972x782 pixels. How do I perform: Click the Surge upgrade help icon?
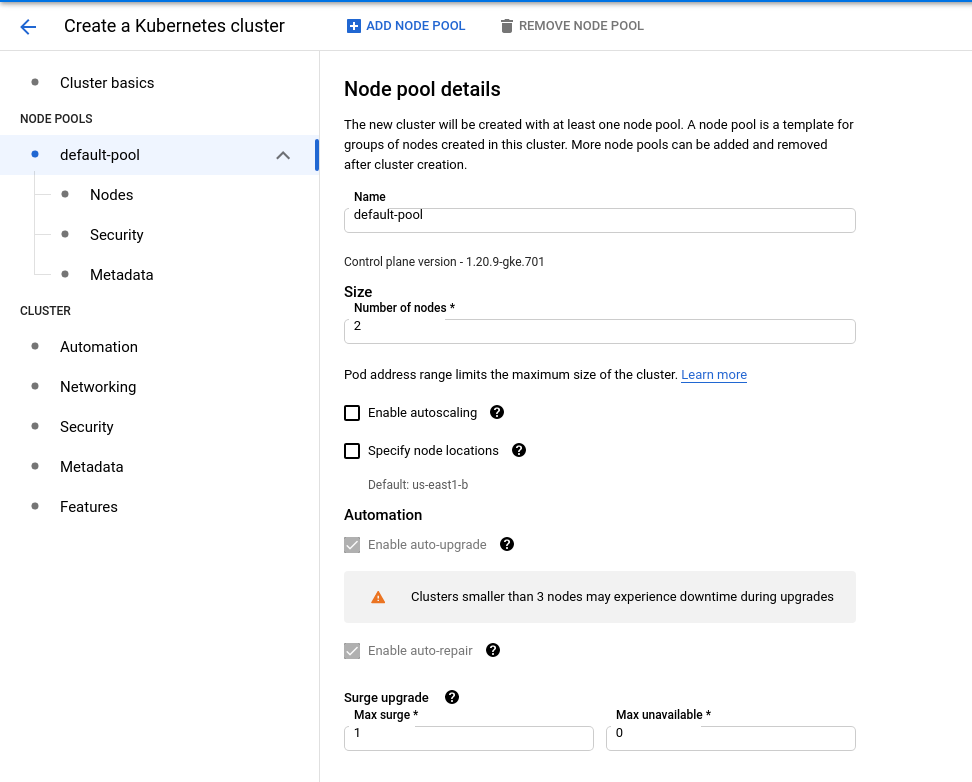tap(452, 697)
